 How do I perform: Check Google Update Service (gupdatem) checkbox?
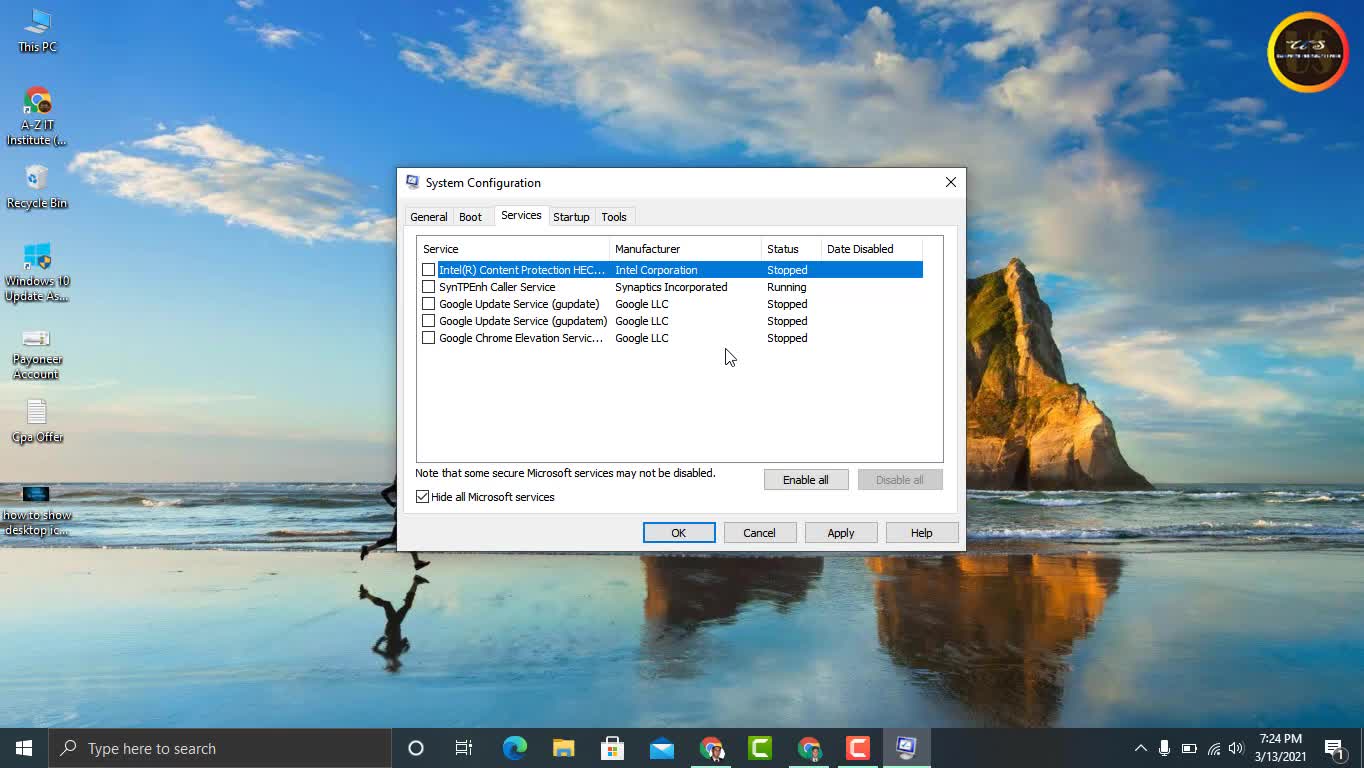point(428,321)
